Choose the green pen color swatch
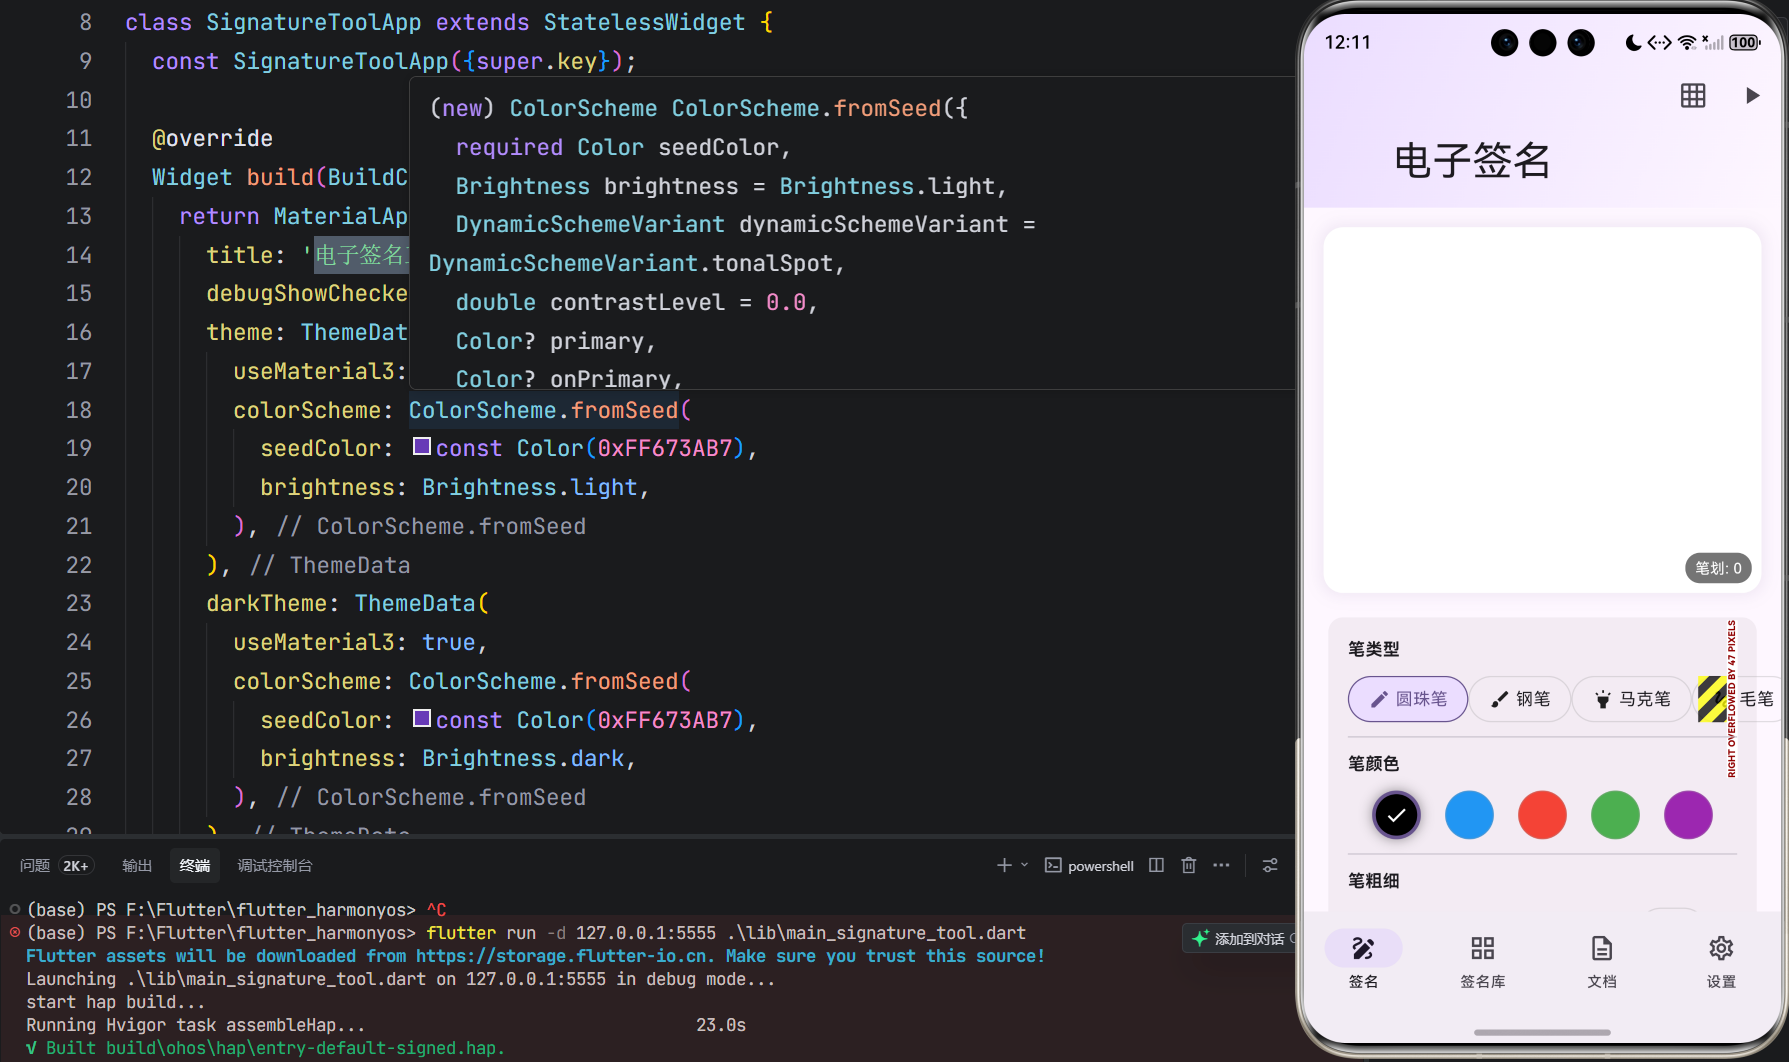The width and height of the screenshot is (1789, 1062). 1615,815
